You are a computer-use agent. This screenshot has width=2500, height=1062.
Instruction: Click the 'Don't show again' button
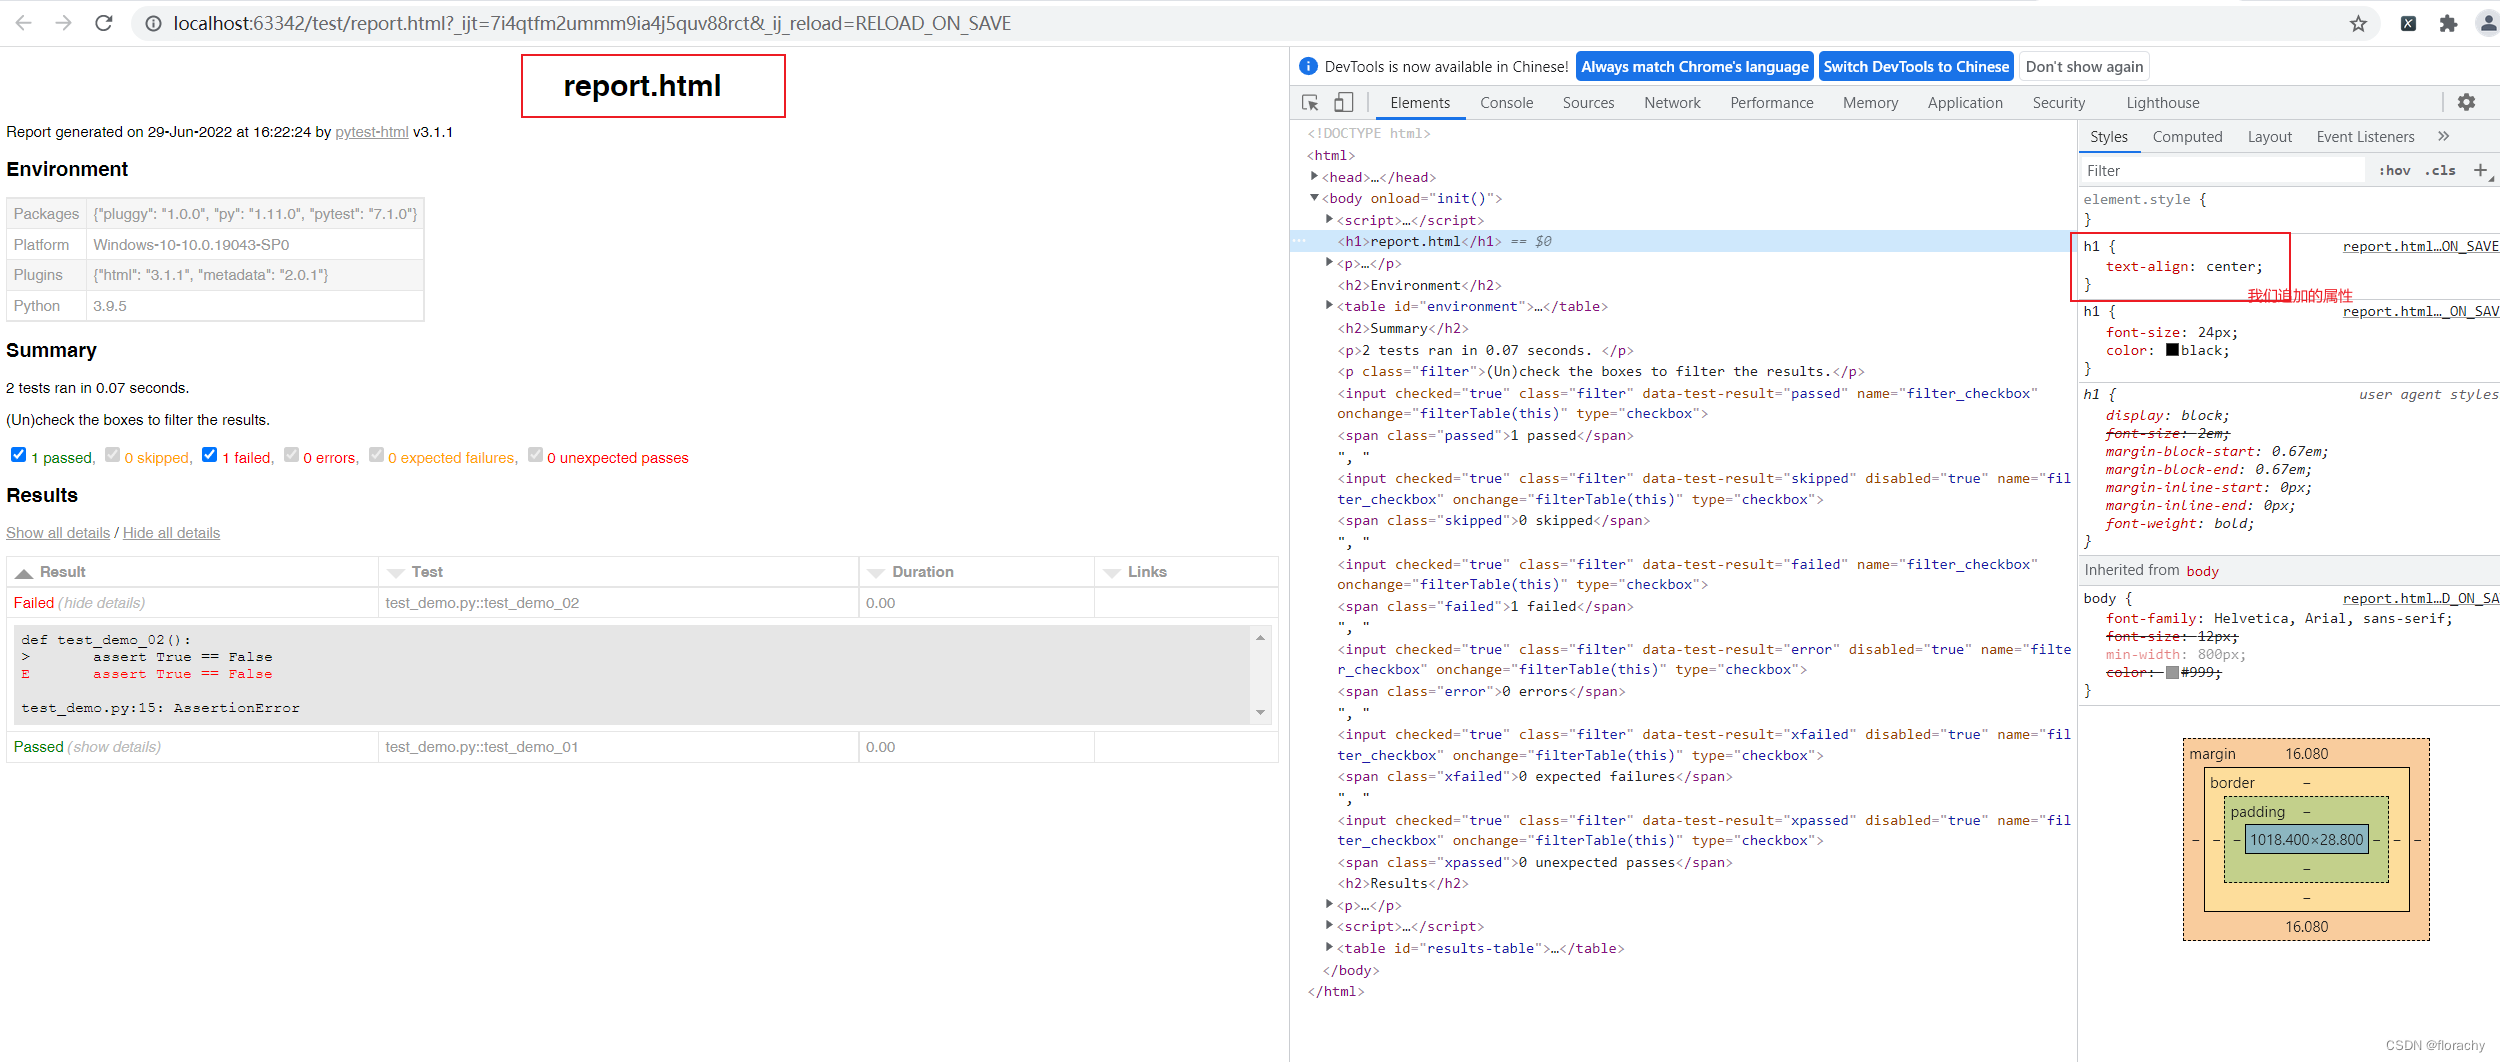(2084, 67)
